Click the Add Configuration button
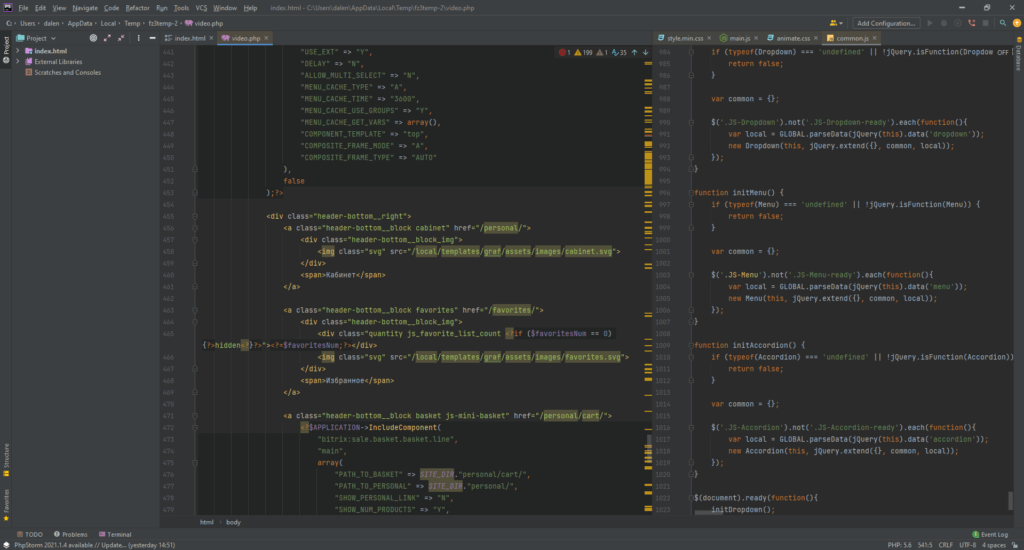This screenshot has height=550, width=1024. pos(886,22)
